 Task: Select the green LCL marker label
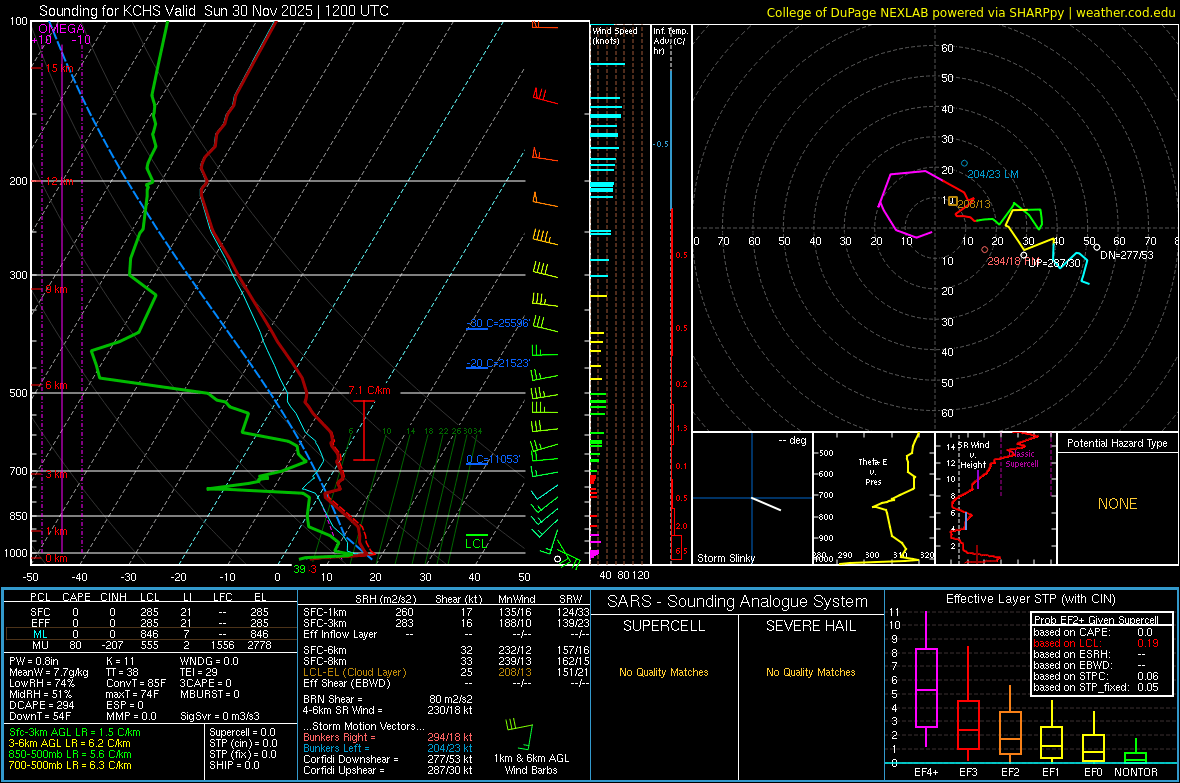pos(476,544)
